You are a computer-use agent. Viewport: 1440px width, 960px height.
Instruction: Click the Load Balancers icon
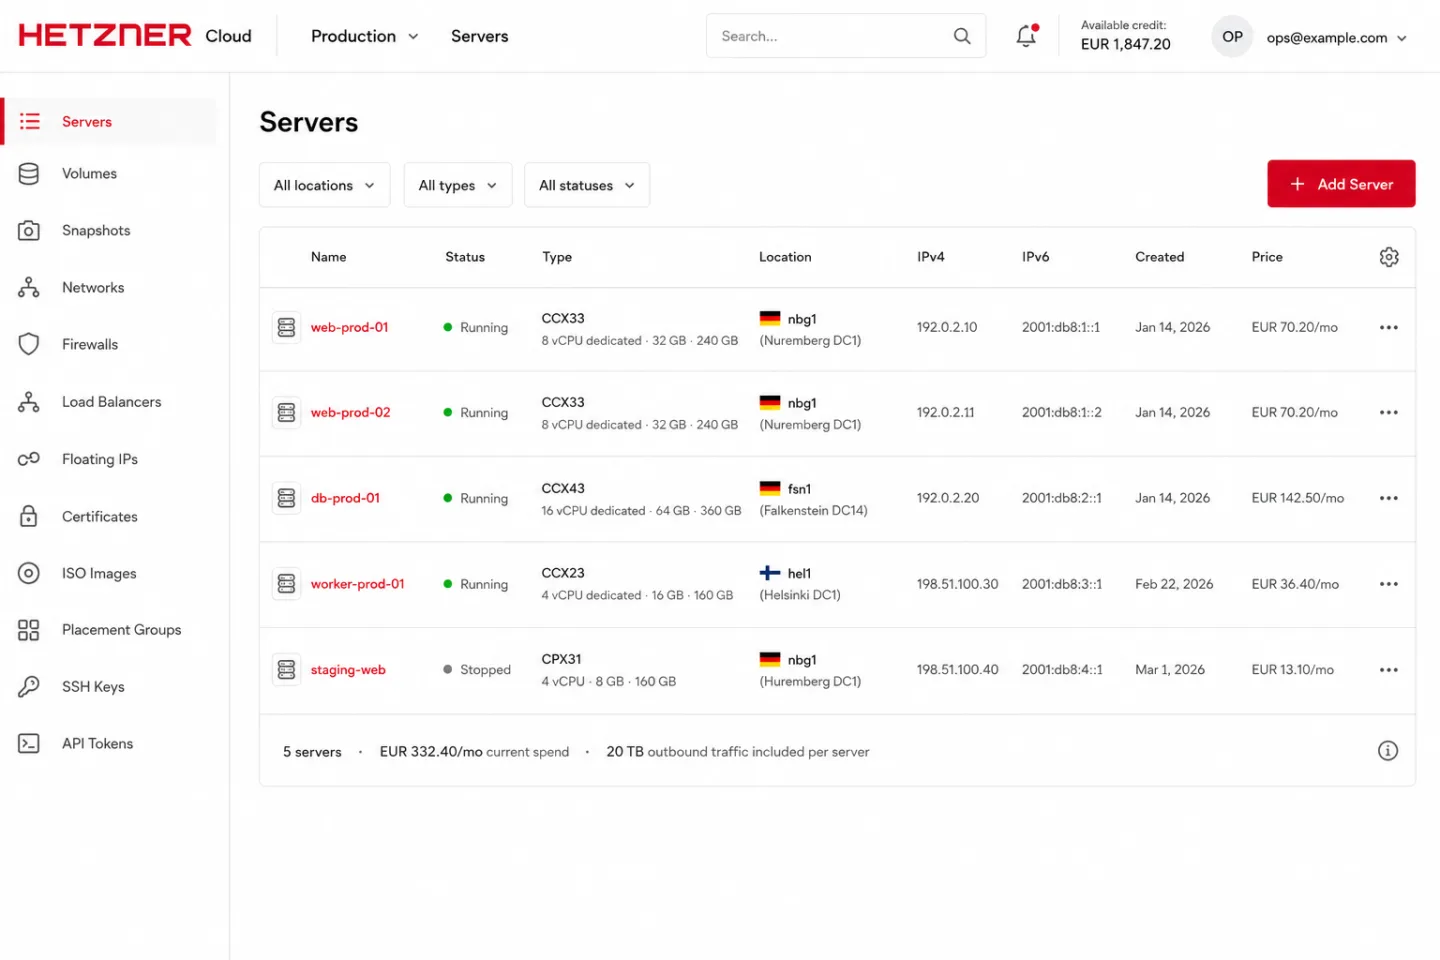point(29,401)
